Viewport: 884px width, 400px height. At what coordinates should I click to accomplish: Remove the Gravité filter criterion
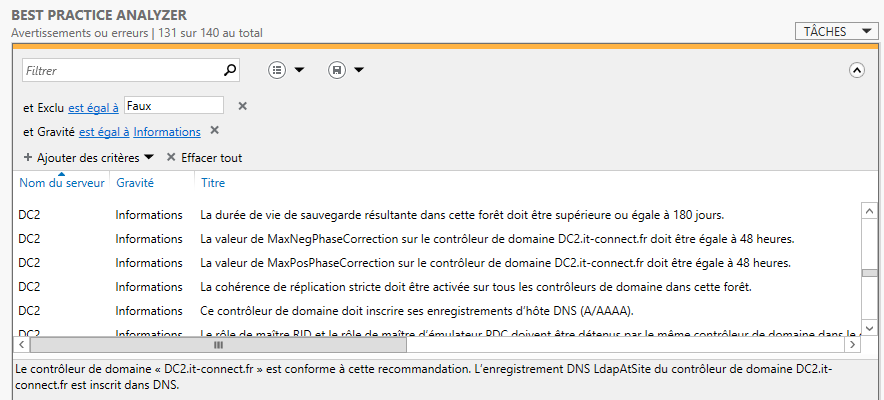(214, 131)
